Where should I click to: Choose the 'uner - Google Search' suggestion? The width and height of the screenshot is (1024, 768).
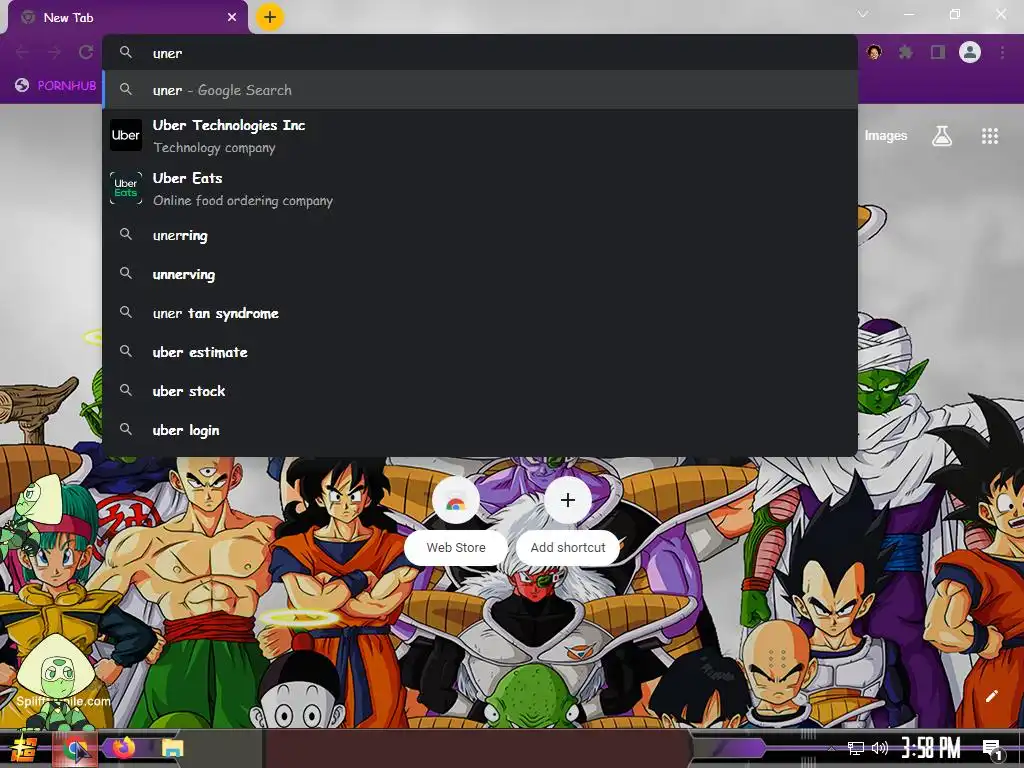coord(480,90)
